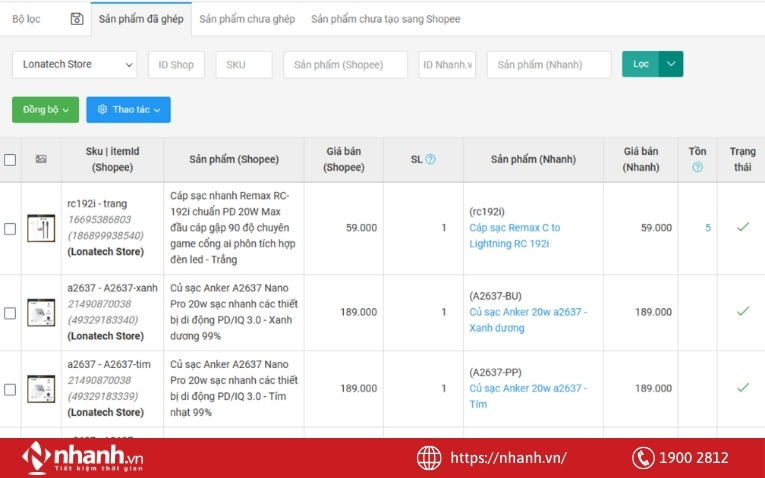This screenshot has height=478, width=765.
Task: Click the A2637-xanh product thumbnail
Action: coord(41,313)
